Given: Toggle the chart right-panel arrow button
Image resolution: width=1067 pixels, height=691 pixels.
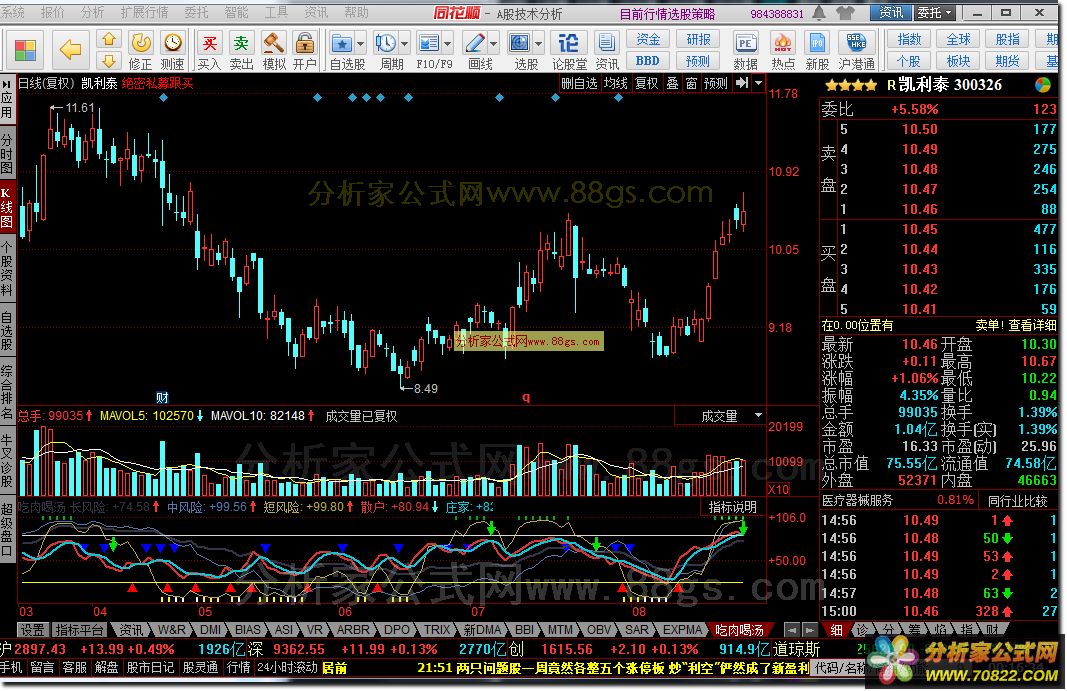Looking at the screenshot, I should click(x=742, y=83).
